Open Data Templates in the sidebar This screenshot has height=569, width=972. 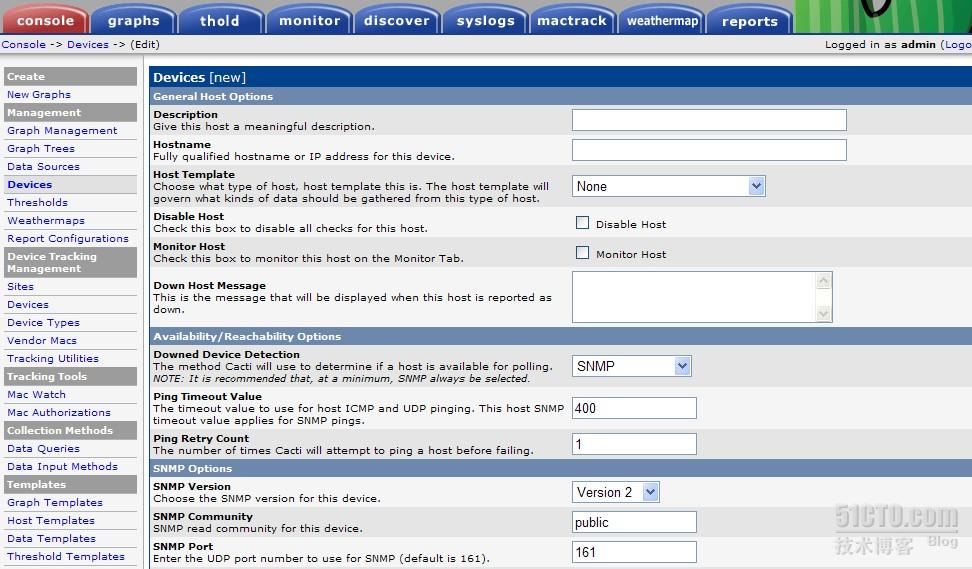[51, 538]
